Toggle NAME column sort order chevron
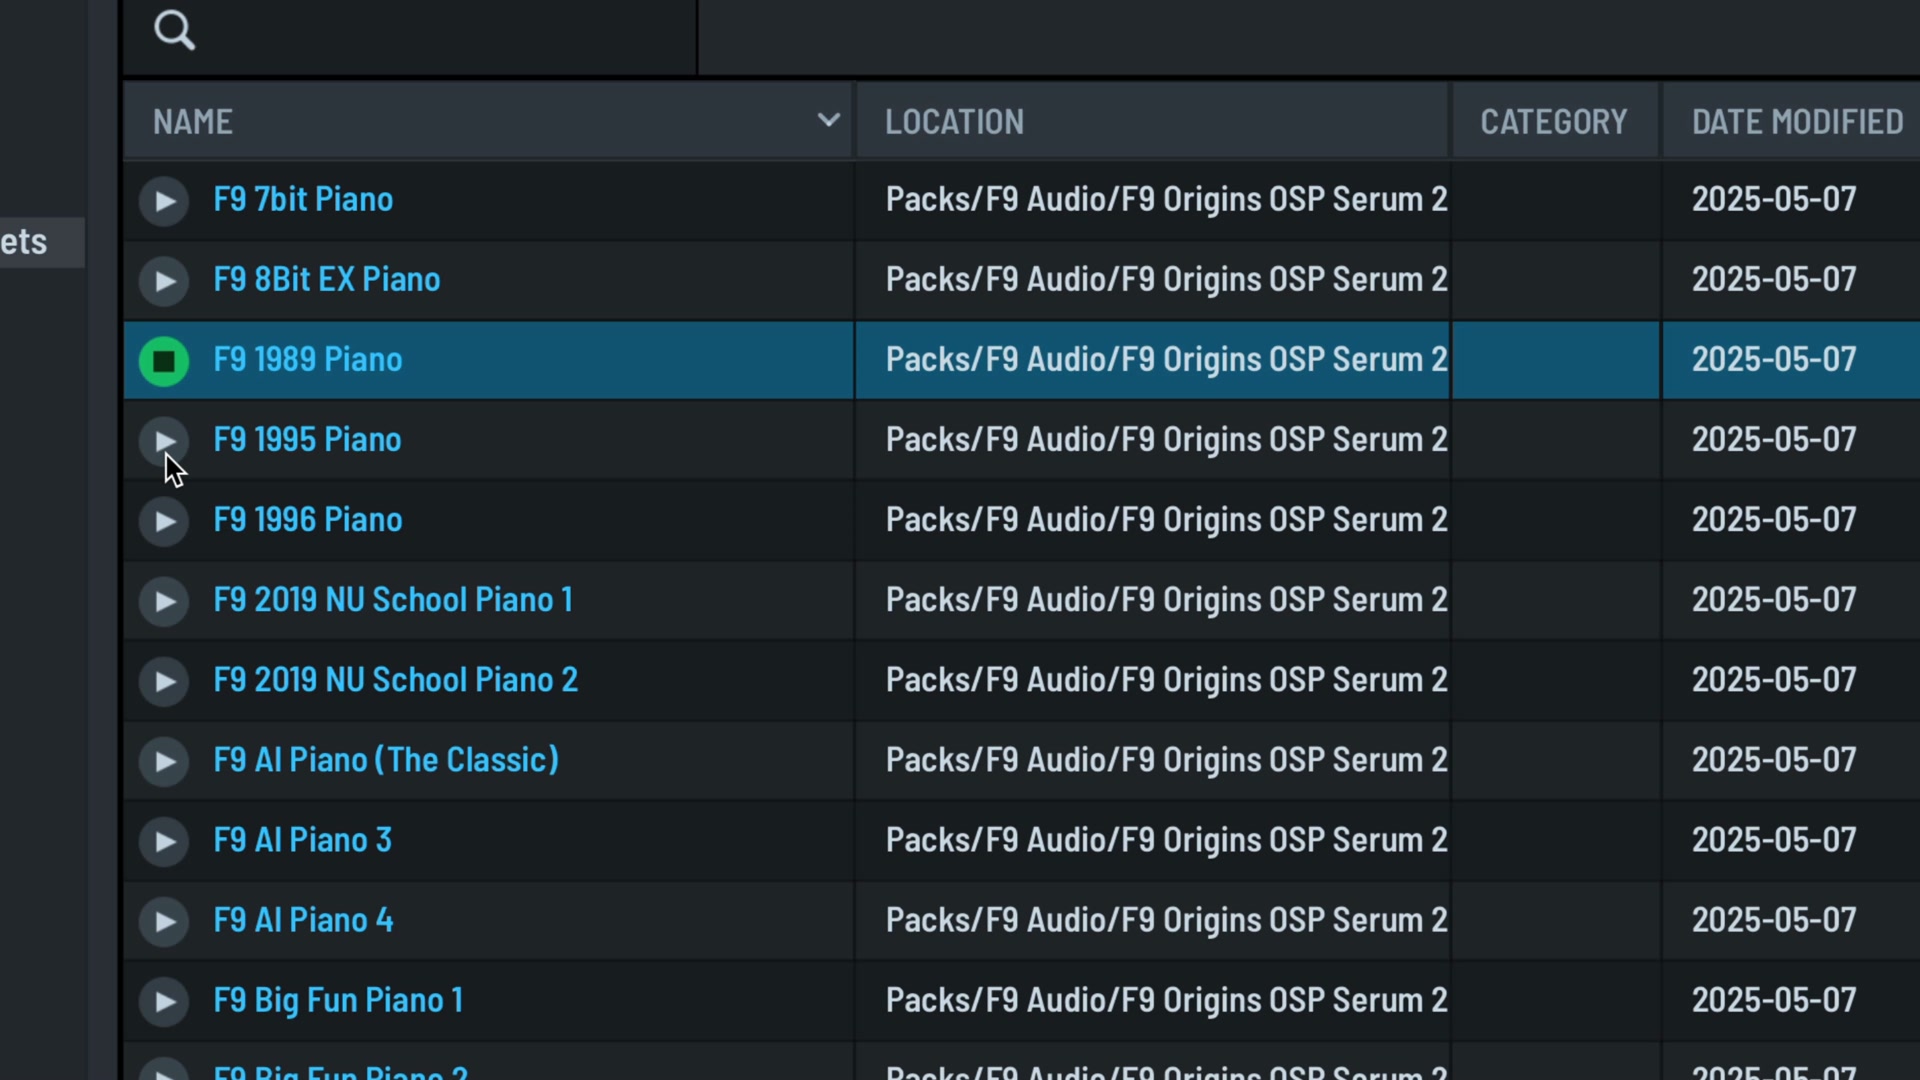 828,121
